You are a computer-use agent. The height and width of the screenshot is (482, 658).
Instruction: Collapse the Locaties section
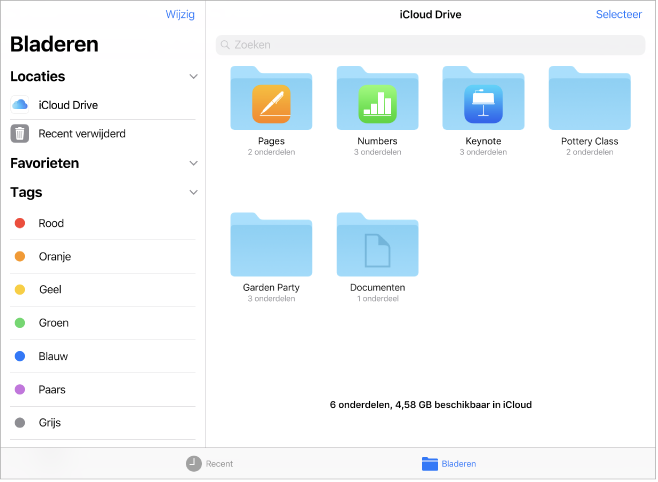point(193,76)
